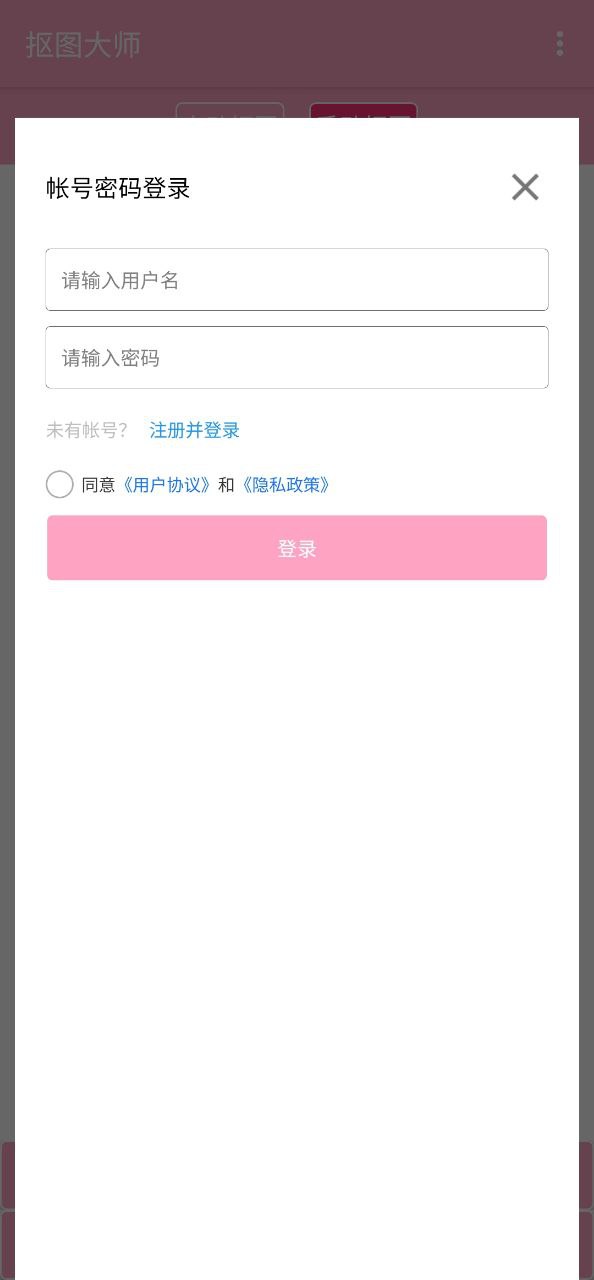Tick the agreement circle before 同意

(x=60, y=484)
